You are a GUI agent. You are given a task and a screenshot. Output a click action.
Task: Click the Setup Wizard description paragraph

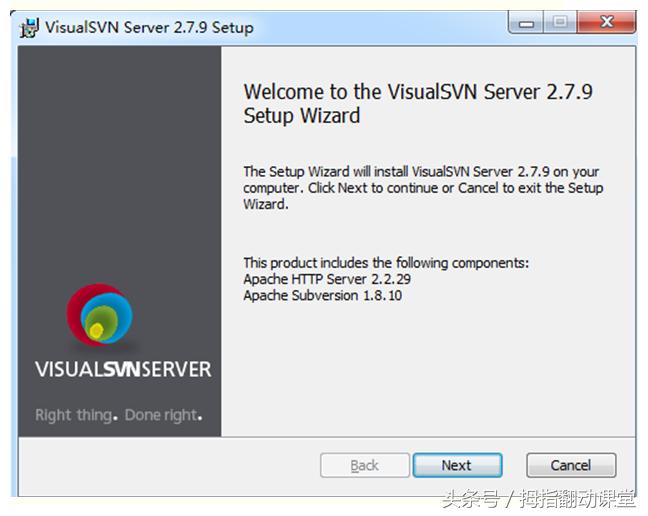pos(423,188)
